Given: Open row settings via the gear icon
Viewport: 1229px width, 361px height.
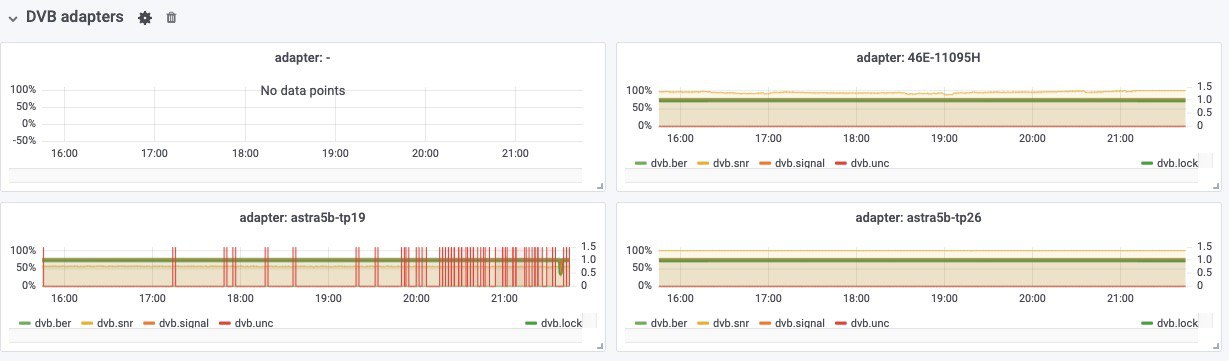Looking at the screenshot, I should click(x=145, y=18).
